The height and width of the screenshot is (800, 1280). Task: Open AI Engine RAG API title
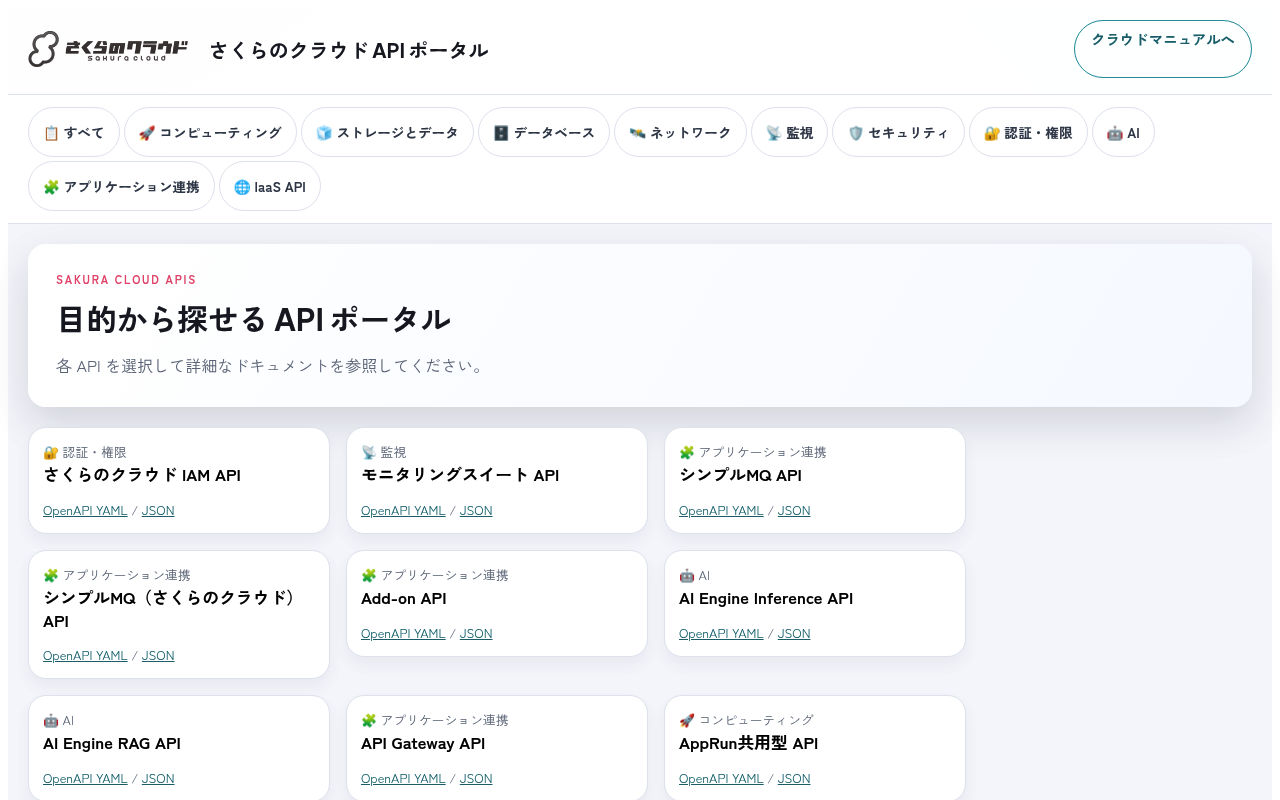tap(112, 743)
